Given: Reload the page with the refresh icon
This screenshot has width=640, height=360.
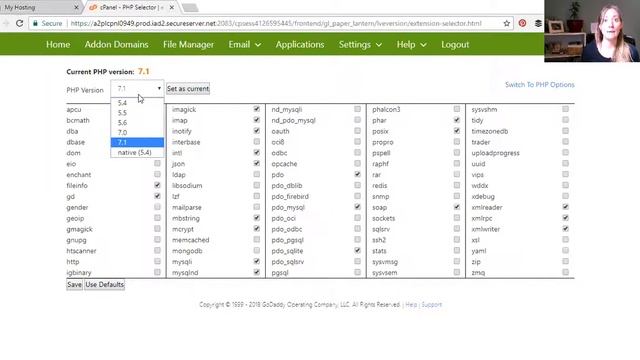Looking at the screenshot, I should pos(19,23).
